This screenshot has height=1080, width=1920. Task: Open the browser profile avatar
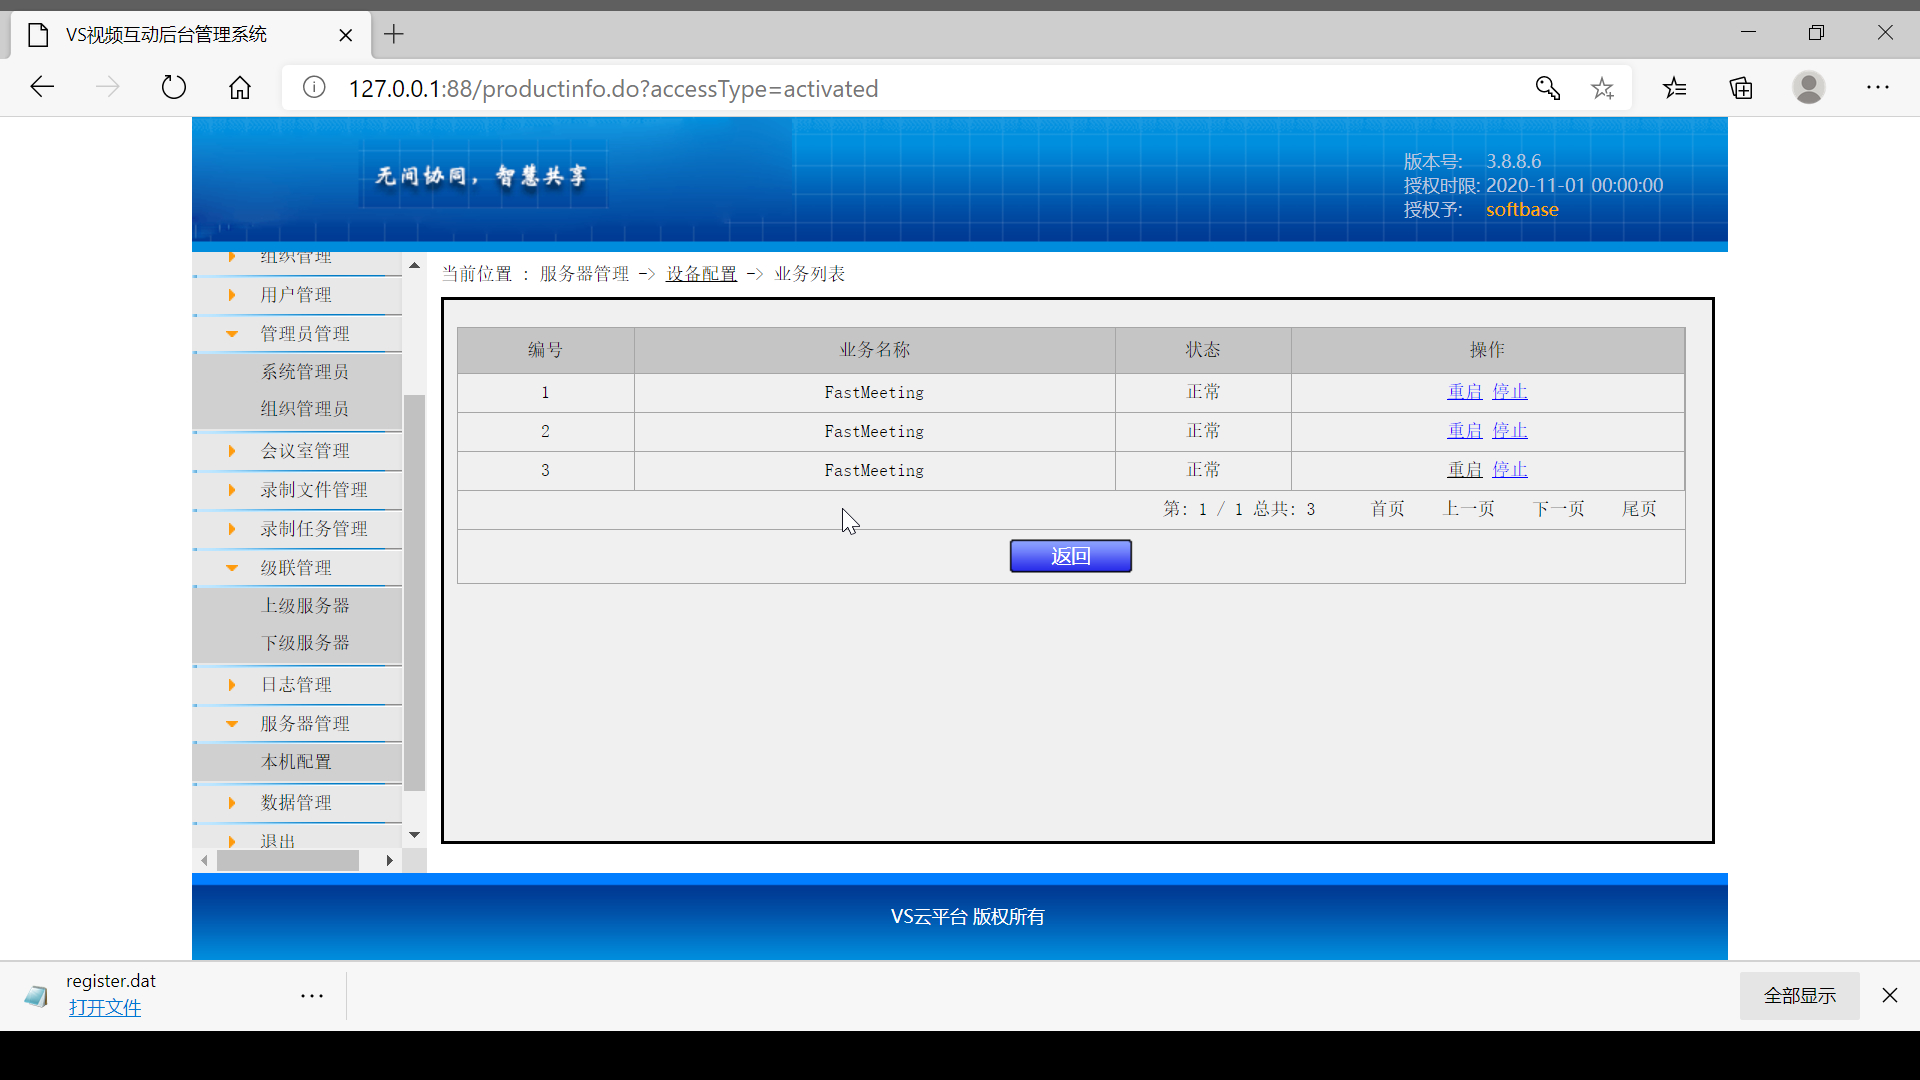[x=1808, y=88]
